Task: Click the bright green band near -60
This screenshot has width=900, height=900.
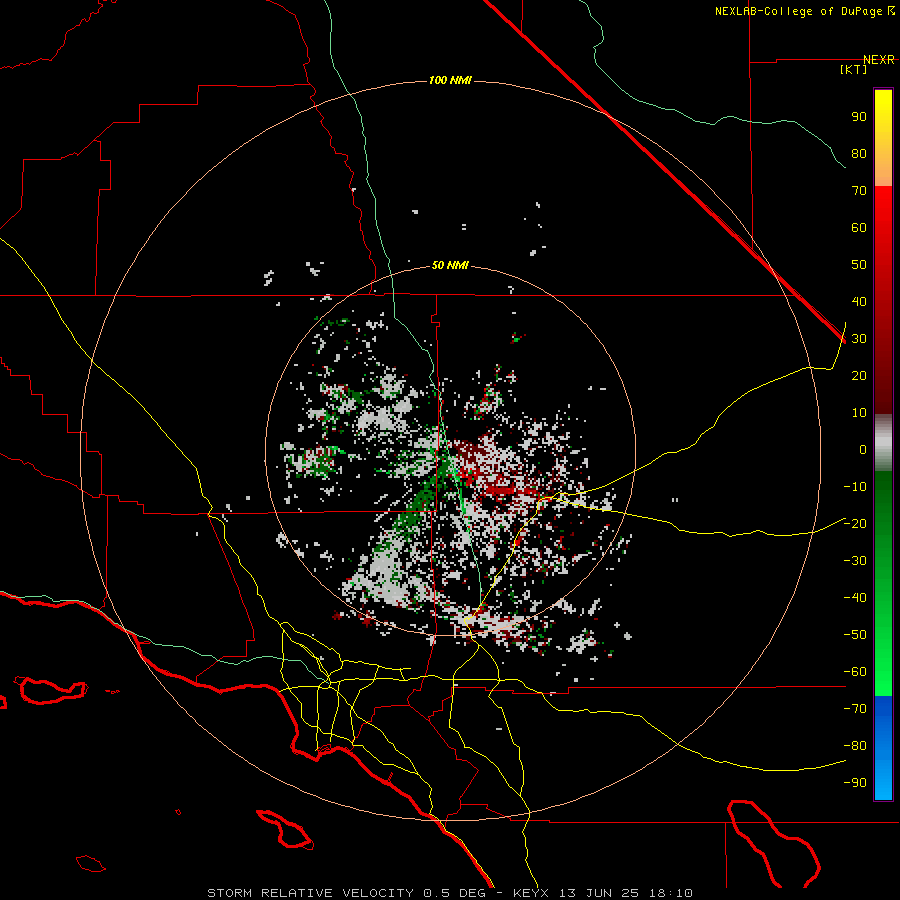Action: (x=883, y=677)
